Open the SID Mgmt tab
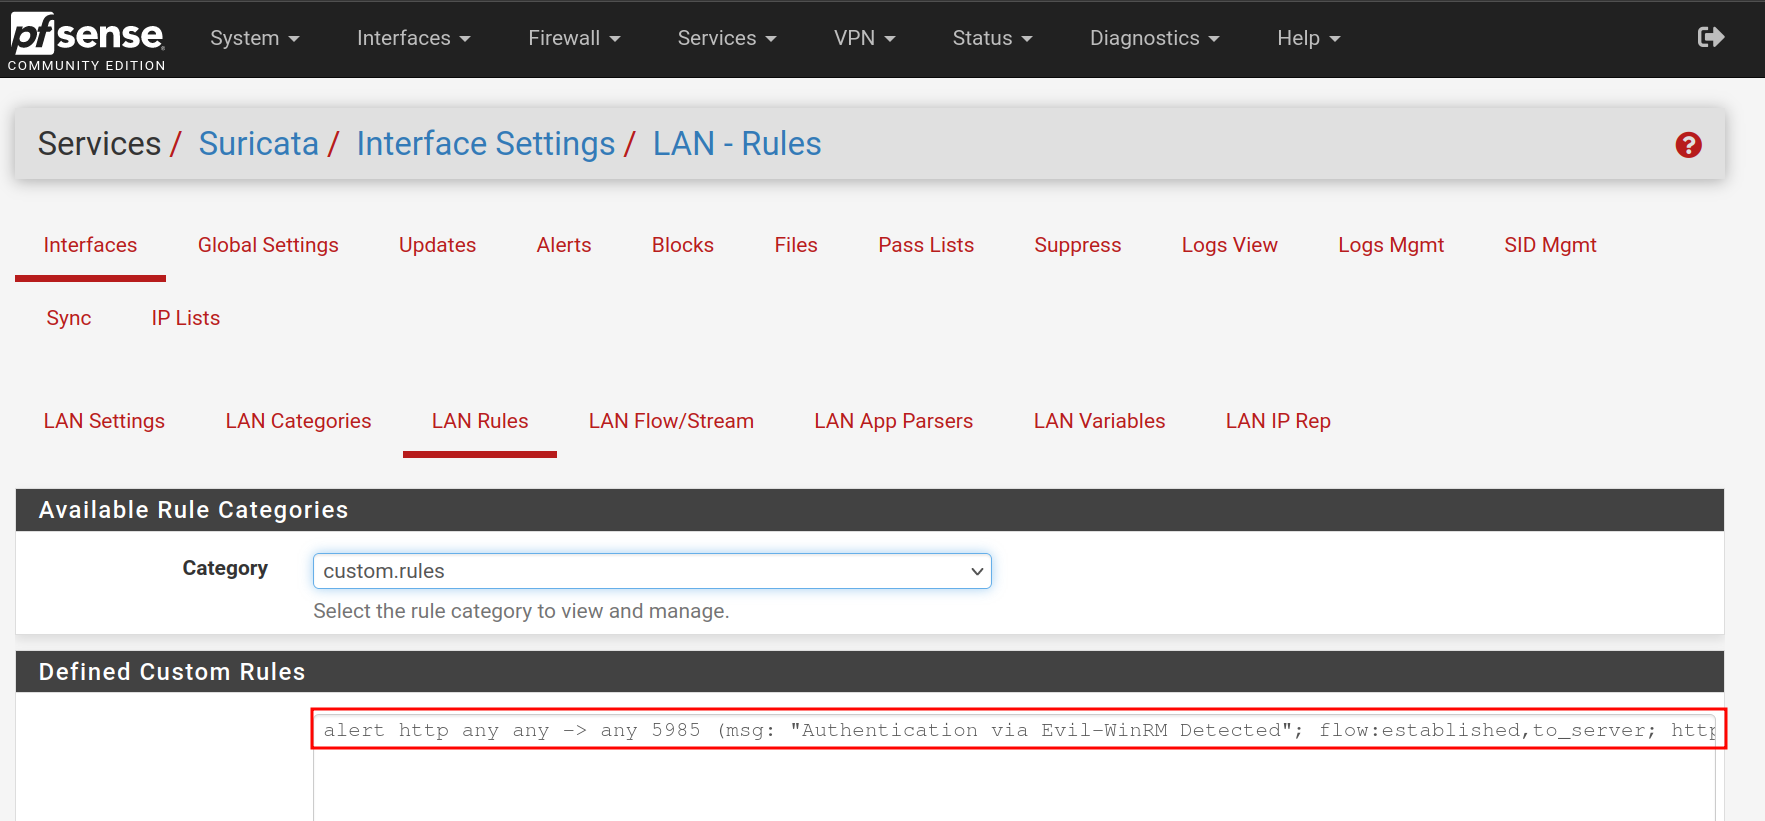Screen dimensions: 1765x821 (1550, 245)
